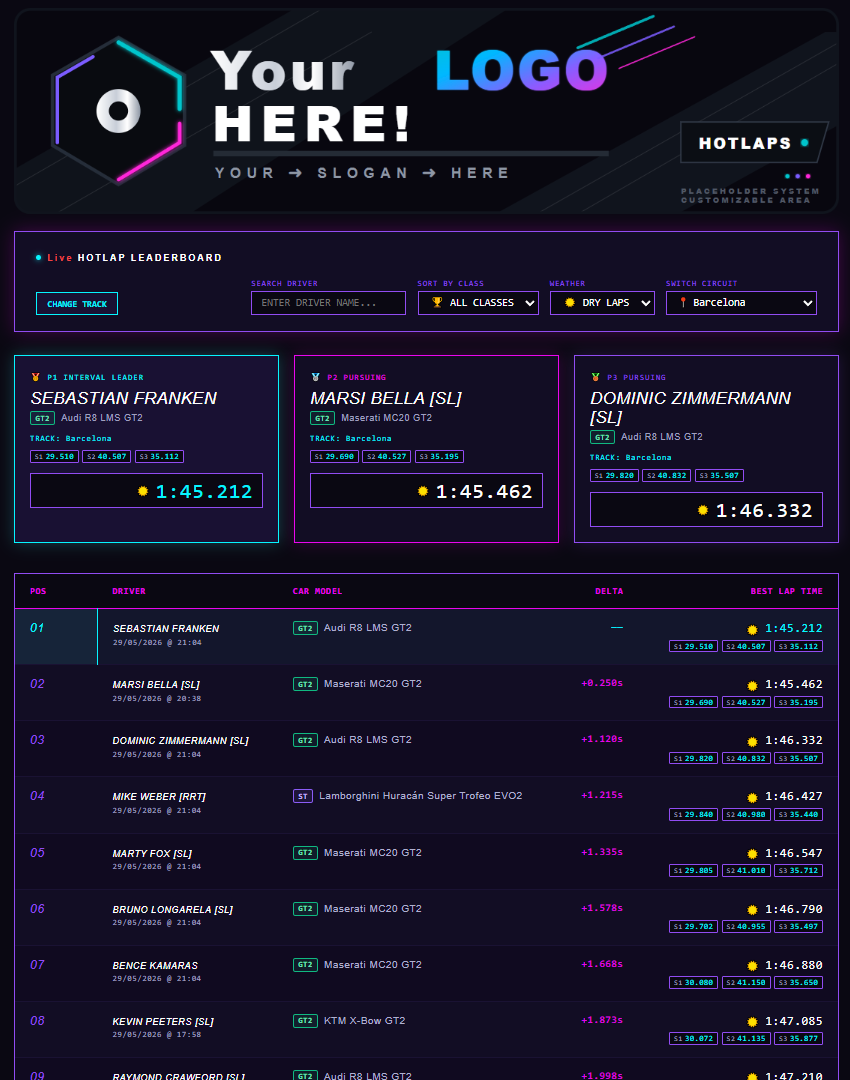Viewport: 850px width, 1080px height.
Task: Click the CAR MODEL column header
Action: (x=317, y=591)
